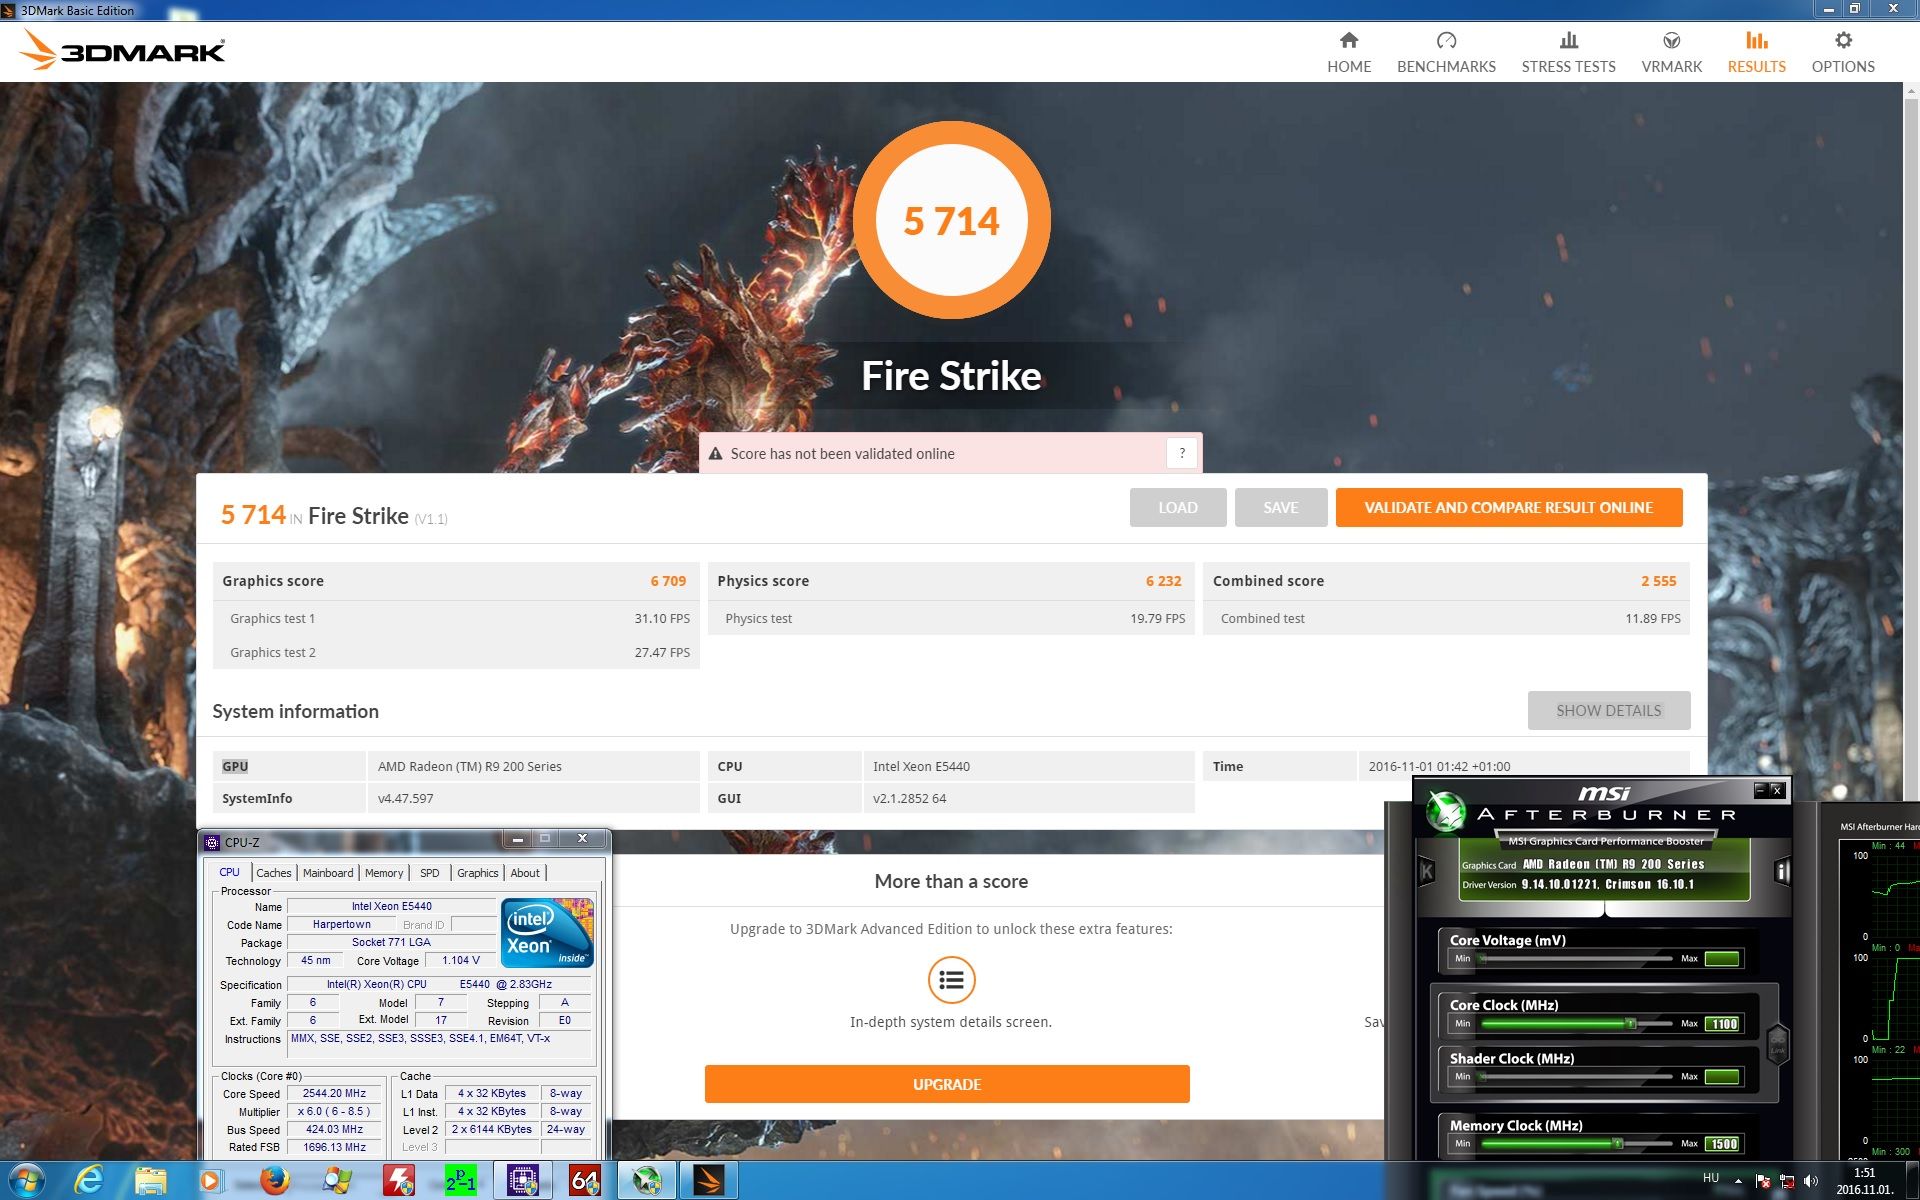Click the in-depth system details list icon

pos(950,980)
